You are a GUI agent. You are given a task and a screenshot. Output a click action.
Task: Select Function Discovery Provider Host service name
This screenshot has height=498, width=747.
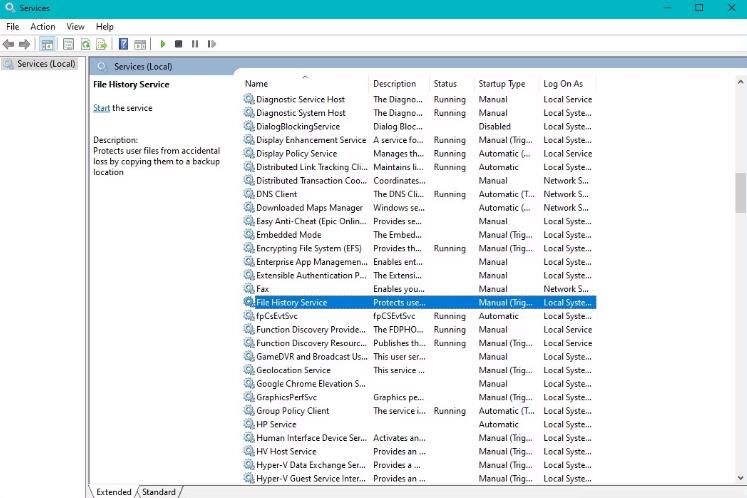tap(311, 329)
